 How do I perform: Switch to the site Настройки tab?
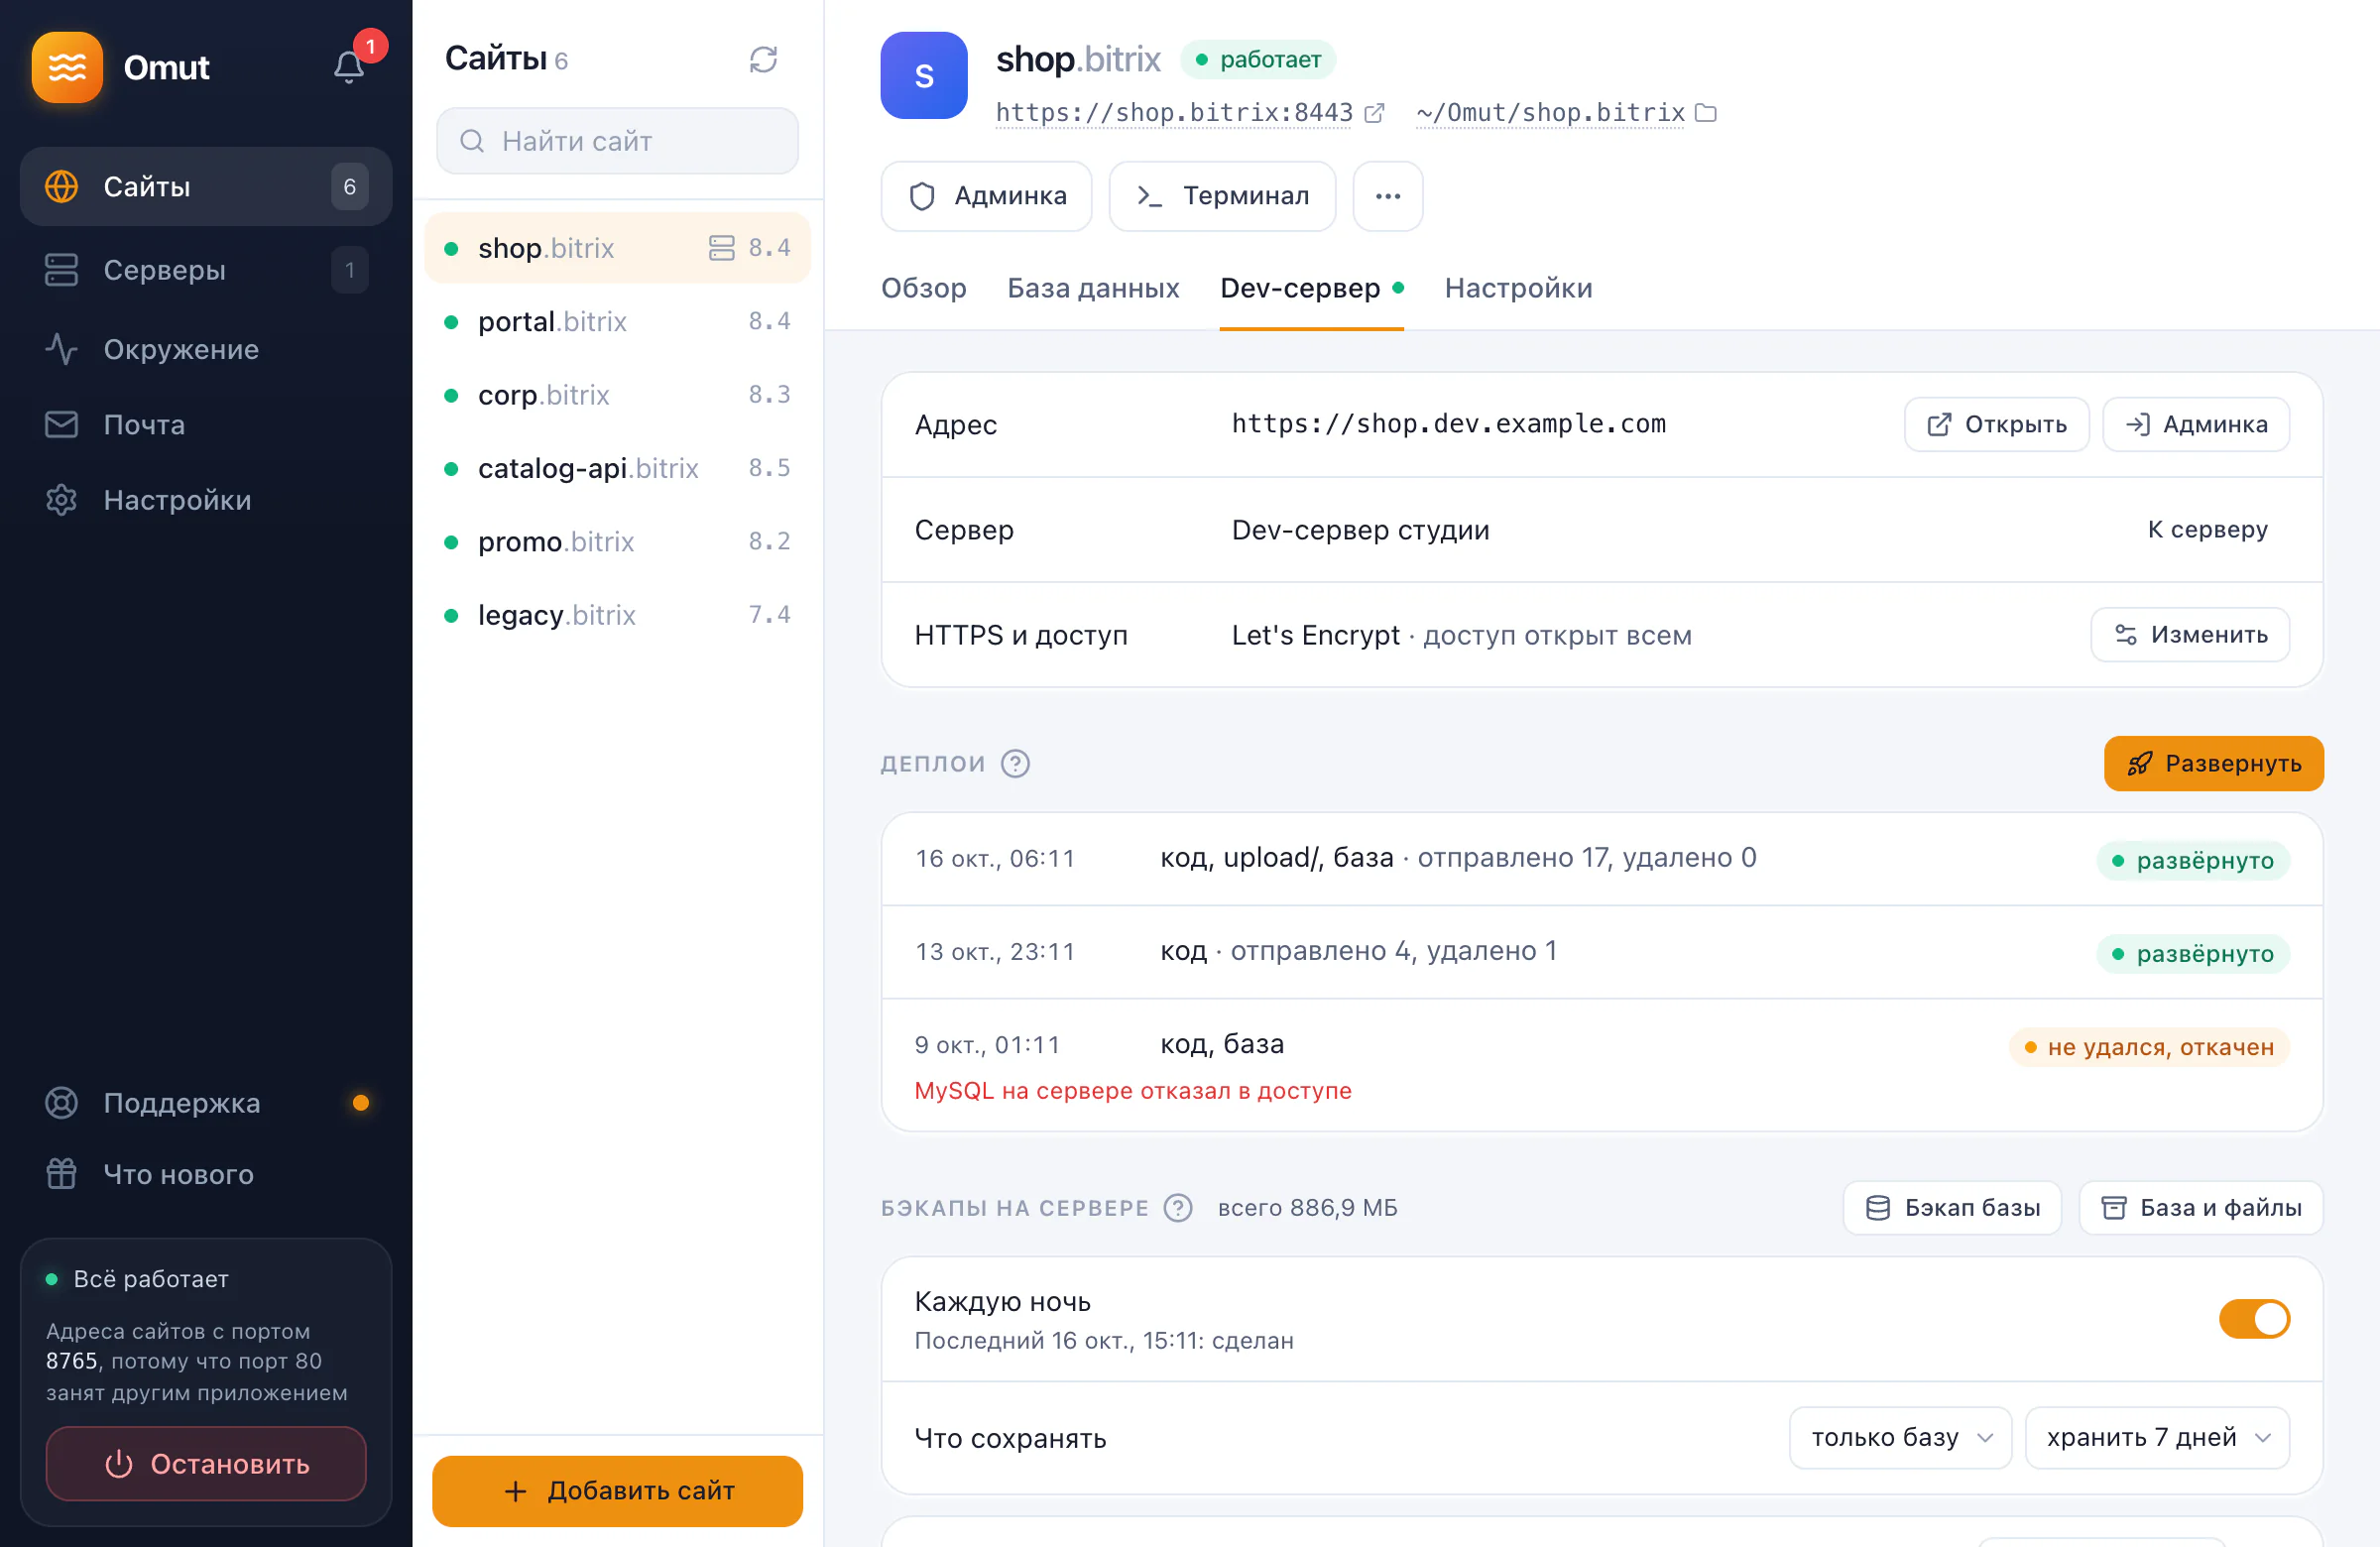click(x=1518, y=288)
